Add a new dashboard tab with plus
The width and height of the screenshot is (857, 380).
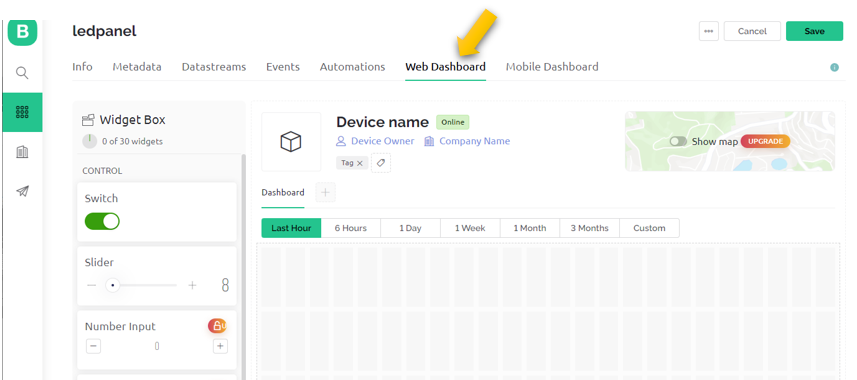coord(325,192)
